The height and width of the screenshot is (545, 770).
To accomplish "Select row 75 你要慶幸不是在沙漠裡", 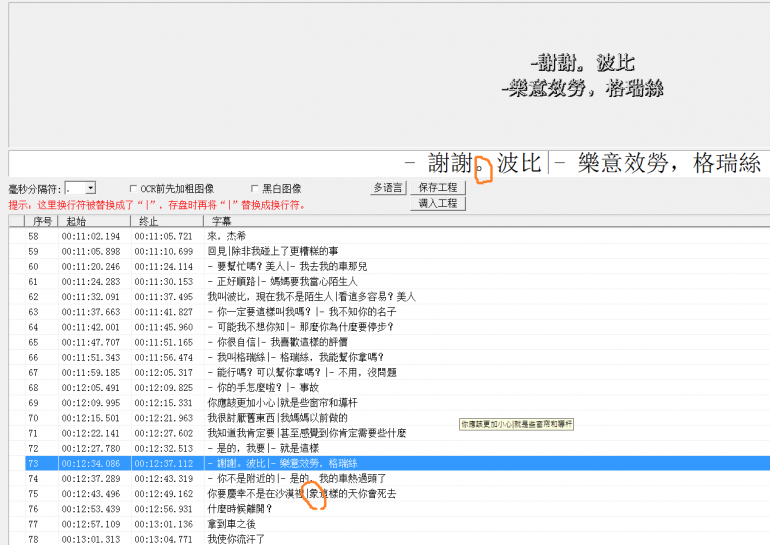I will [x=397, y=494].
